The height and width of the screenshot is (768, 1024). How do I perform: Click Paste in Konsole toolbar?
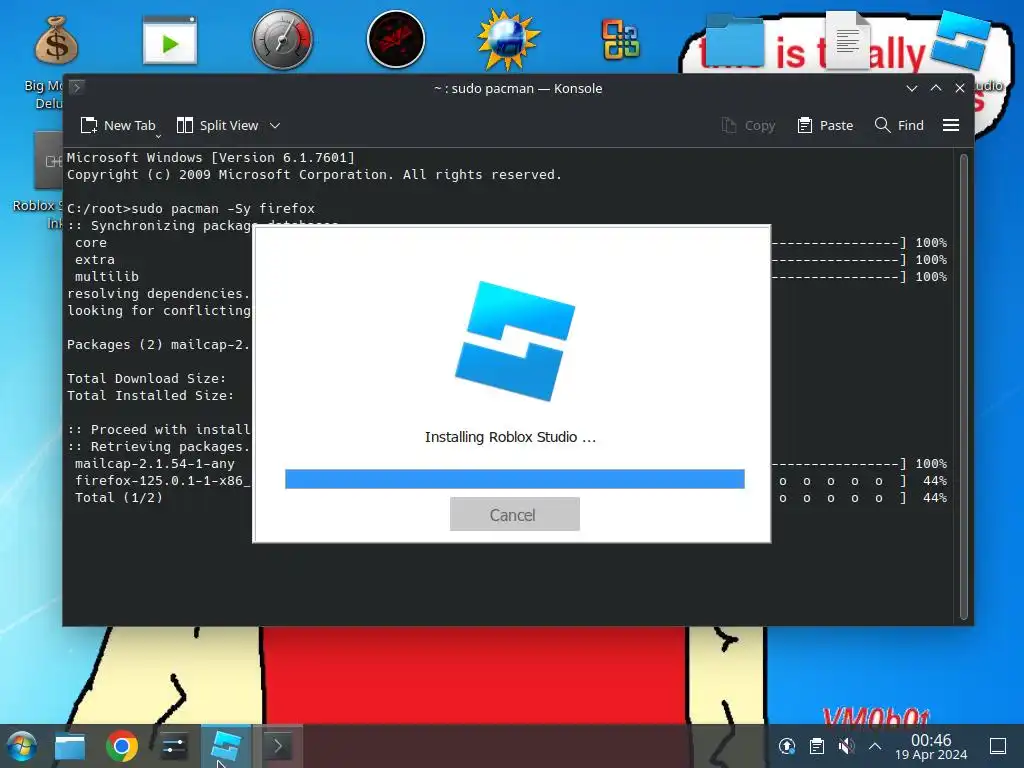(x=825, y=125)
